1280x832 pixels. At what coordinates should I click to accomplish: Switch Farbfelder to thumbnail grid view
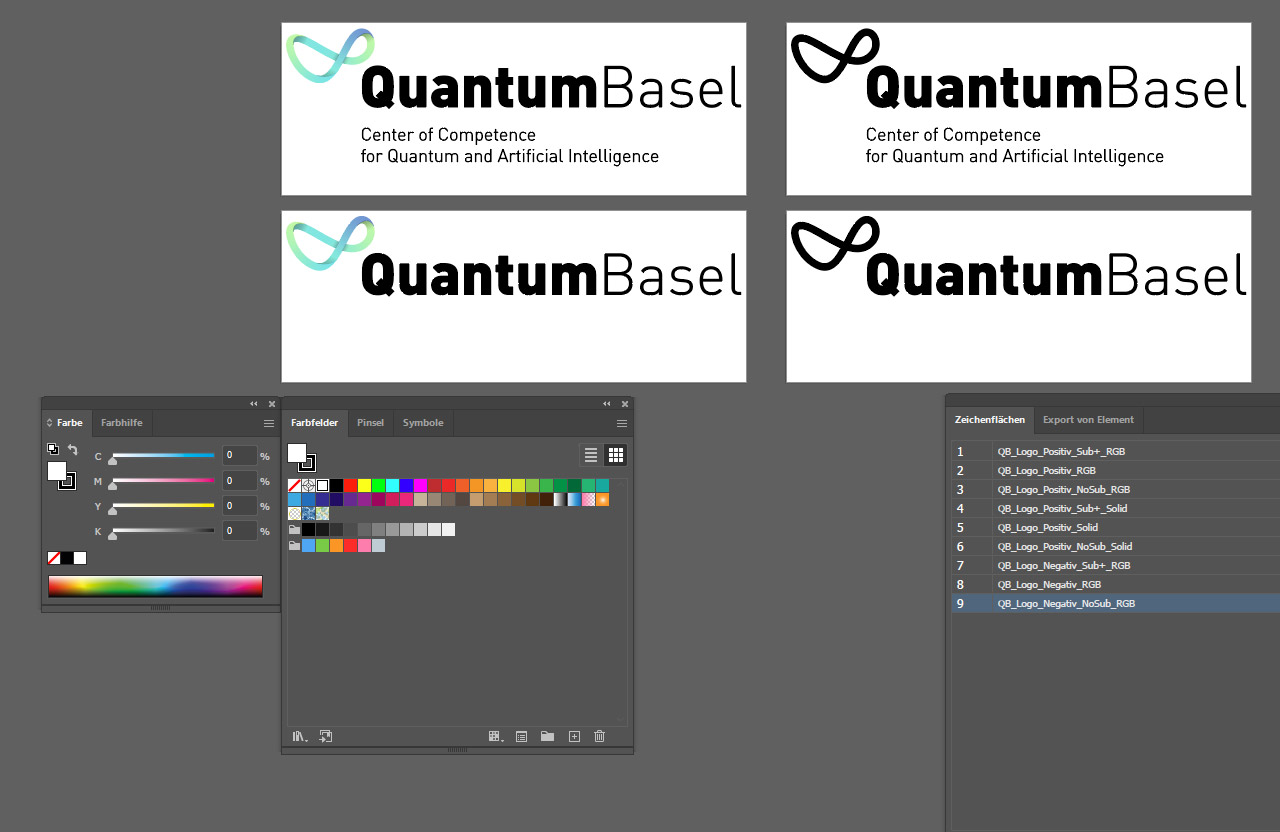coord(615,454)
